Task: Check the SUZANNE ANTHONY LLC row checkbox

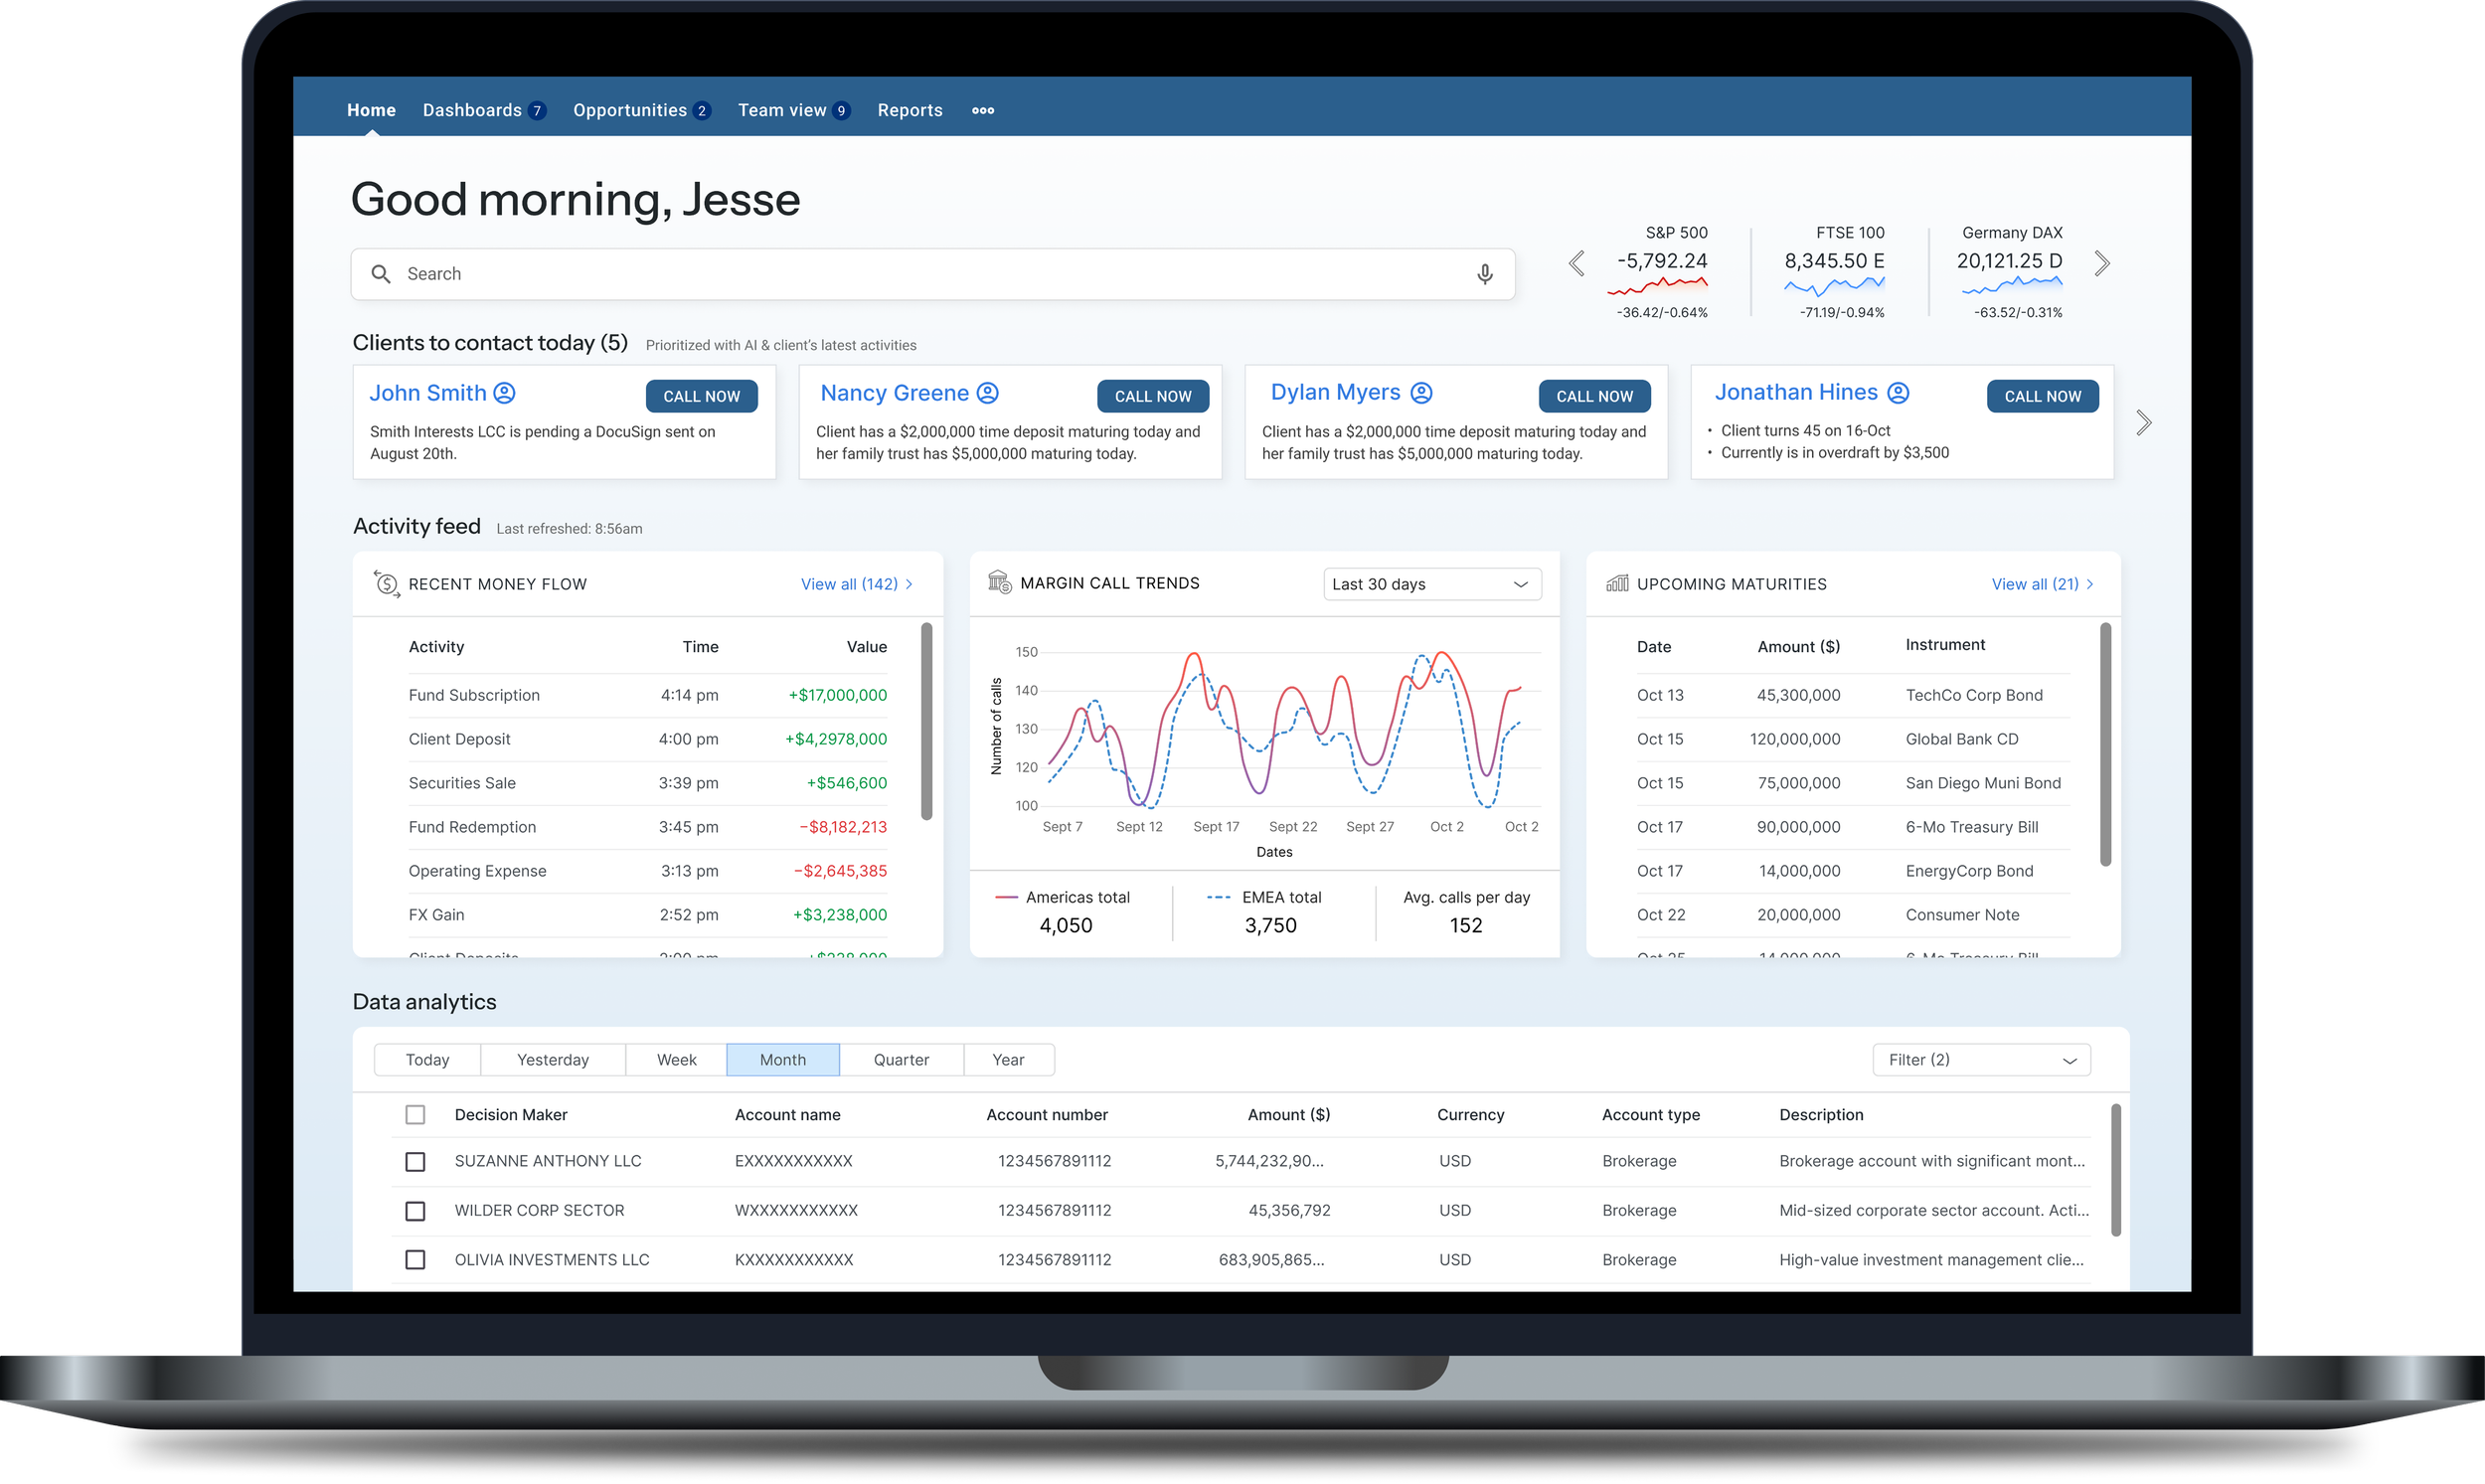Action: tap(415, 1161)
